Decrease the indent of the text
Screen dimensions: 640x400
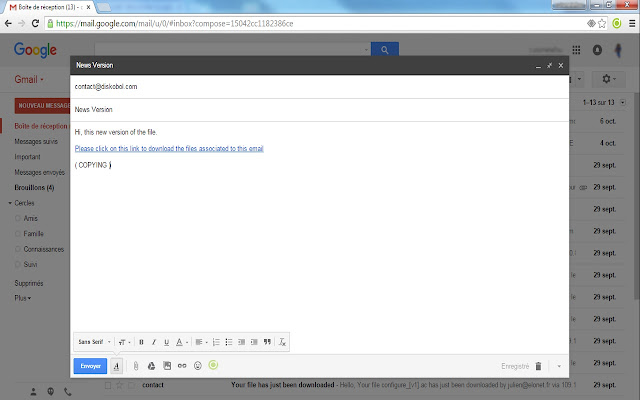(241, 342)
